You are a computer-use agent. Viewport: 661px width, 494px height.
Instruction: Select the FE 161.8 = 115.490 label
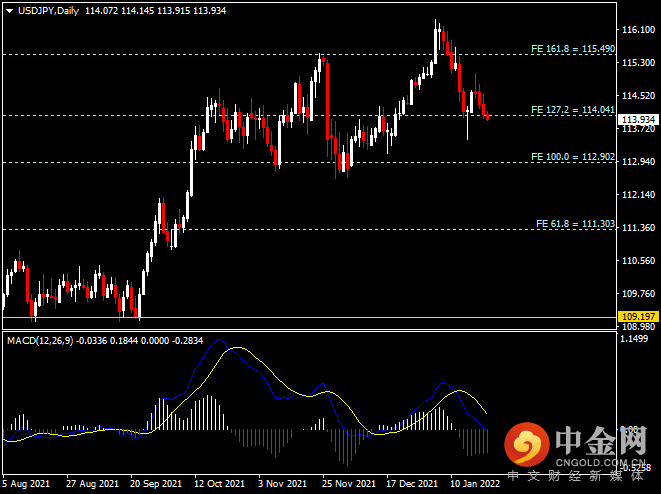click(x=573, y=49)
